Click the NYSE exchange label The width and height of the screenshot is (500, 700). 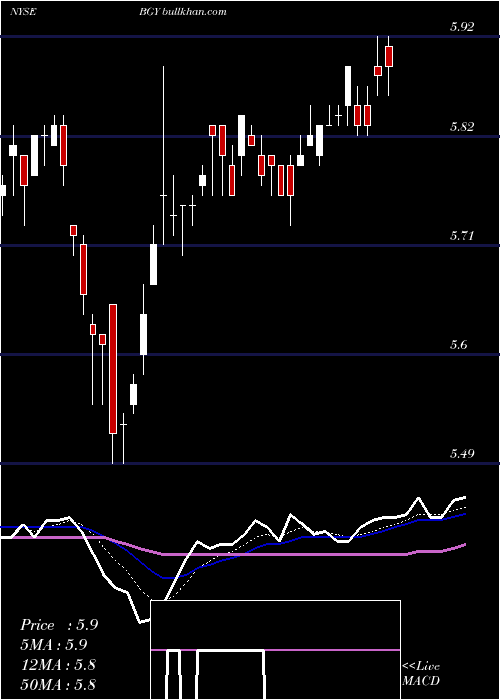(23, 12)
